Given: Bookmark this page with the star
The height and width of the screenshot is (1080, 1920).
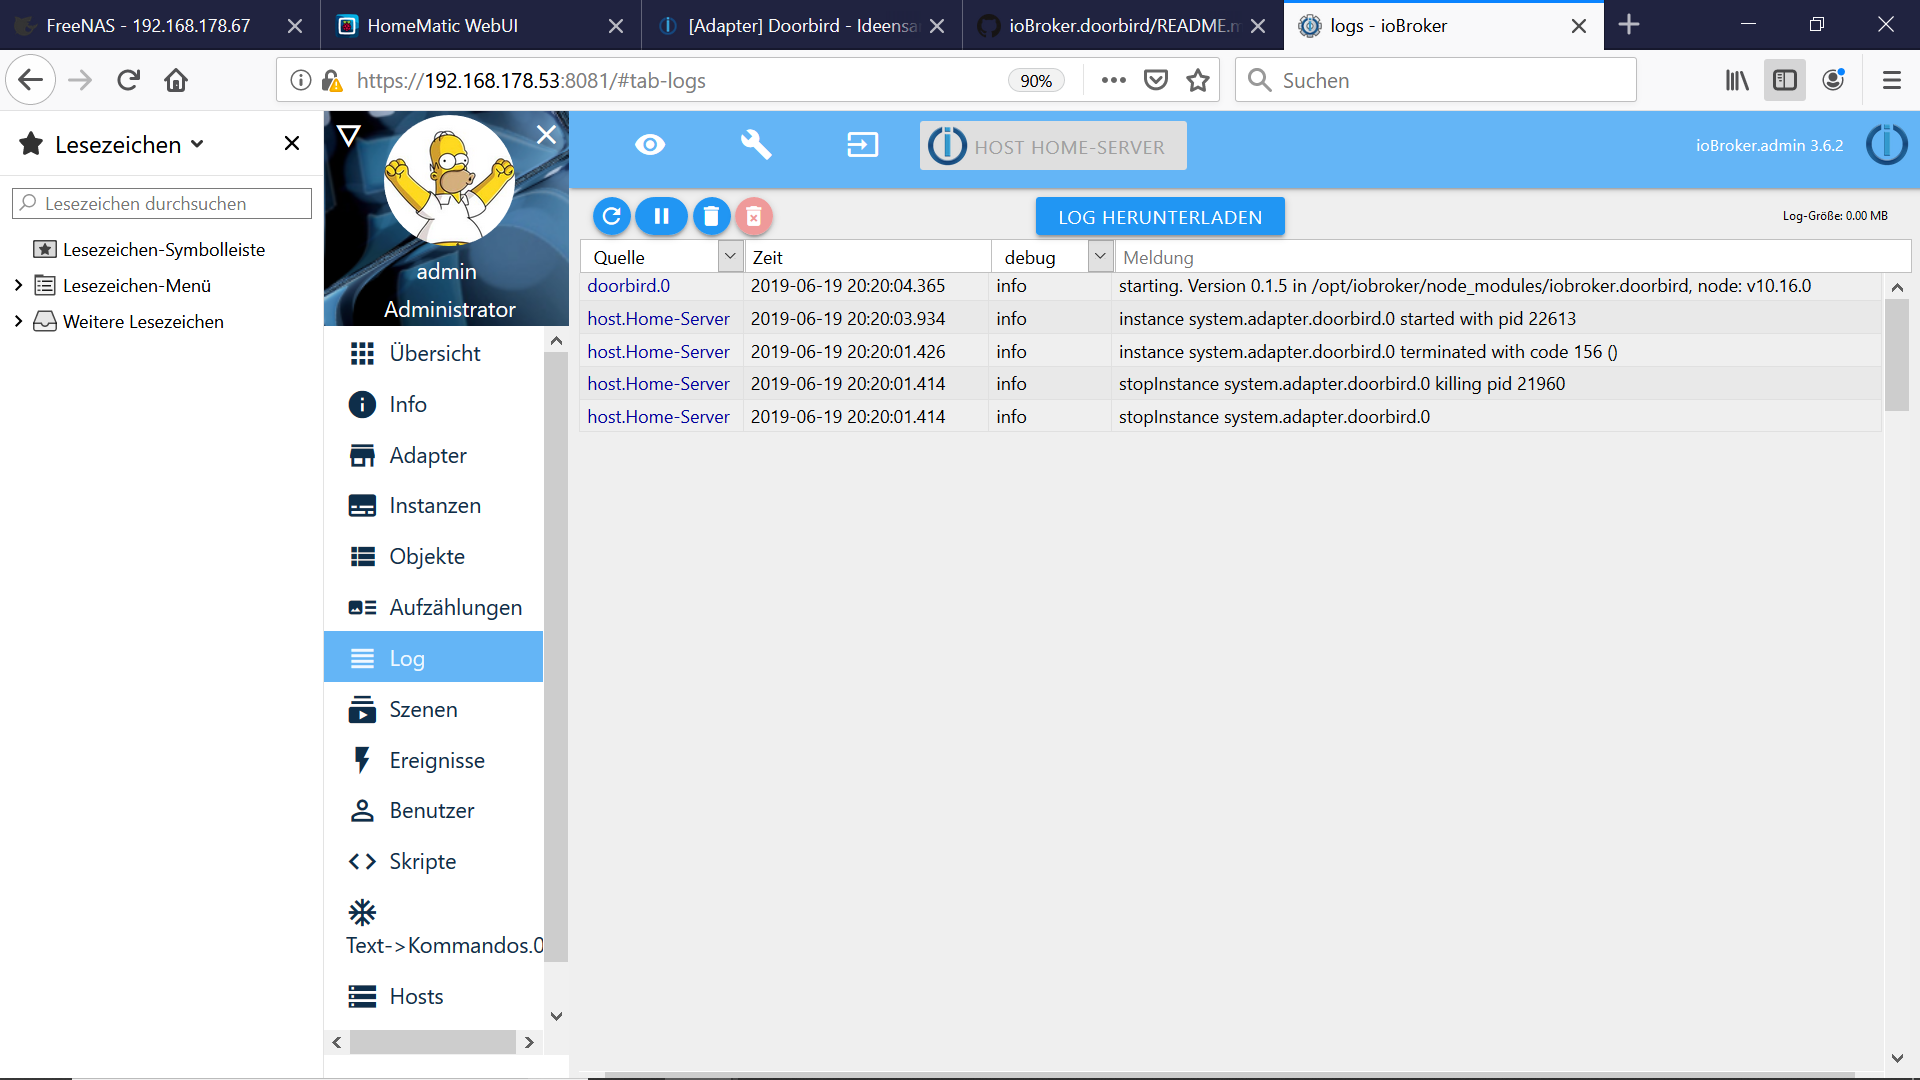Looking at the screenshot, I should pos(1198,80).
